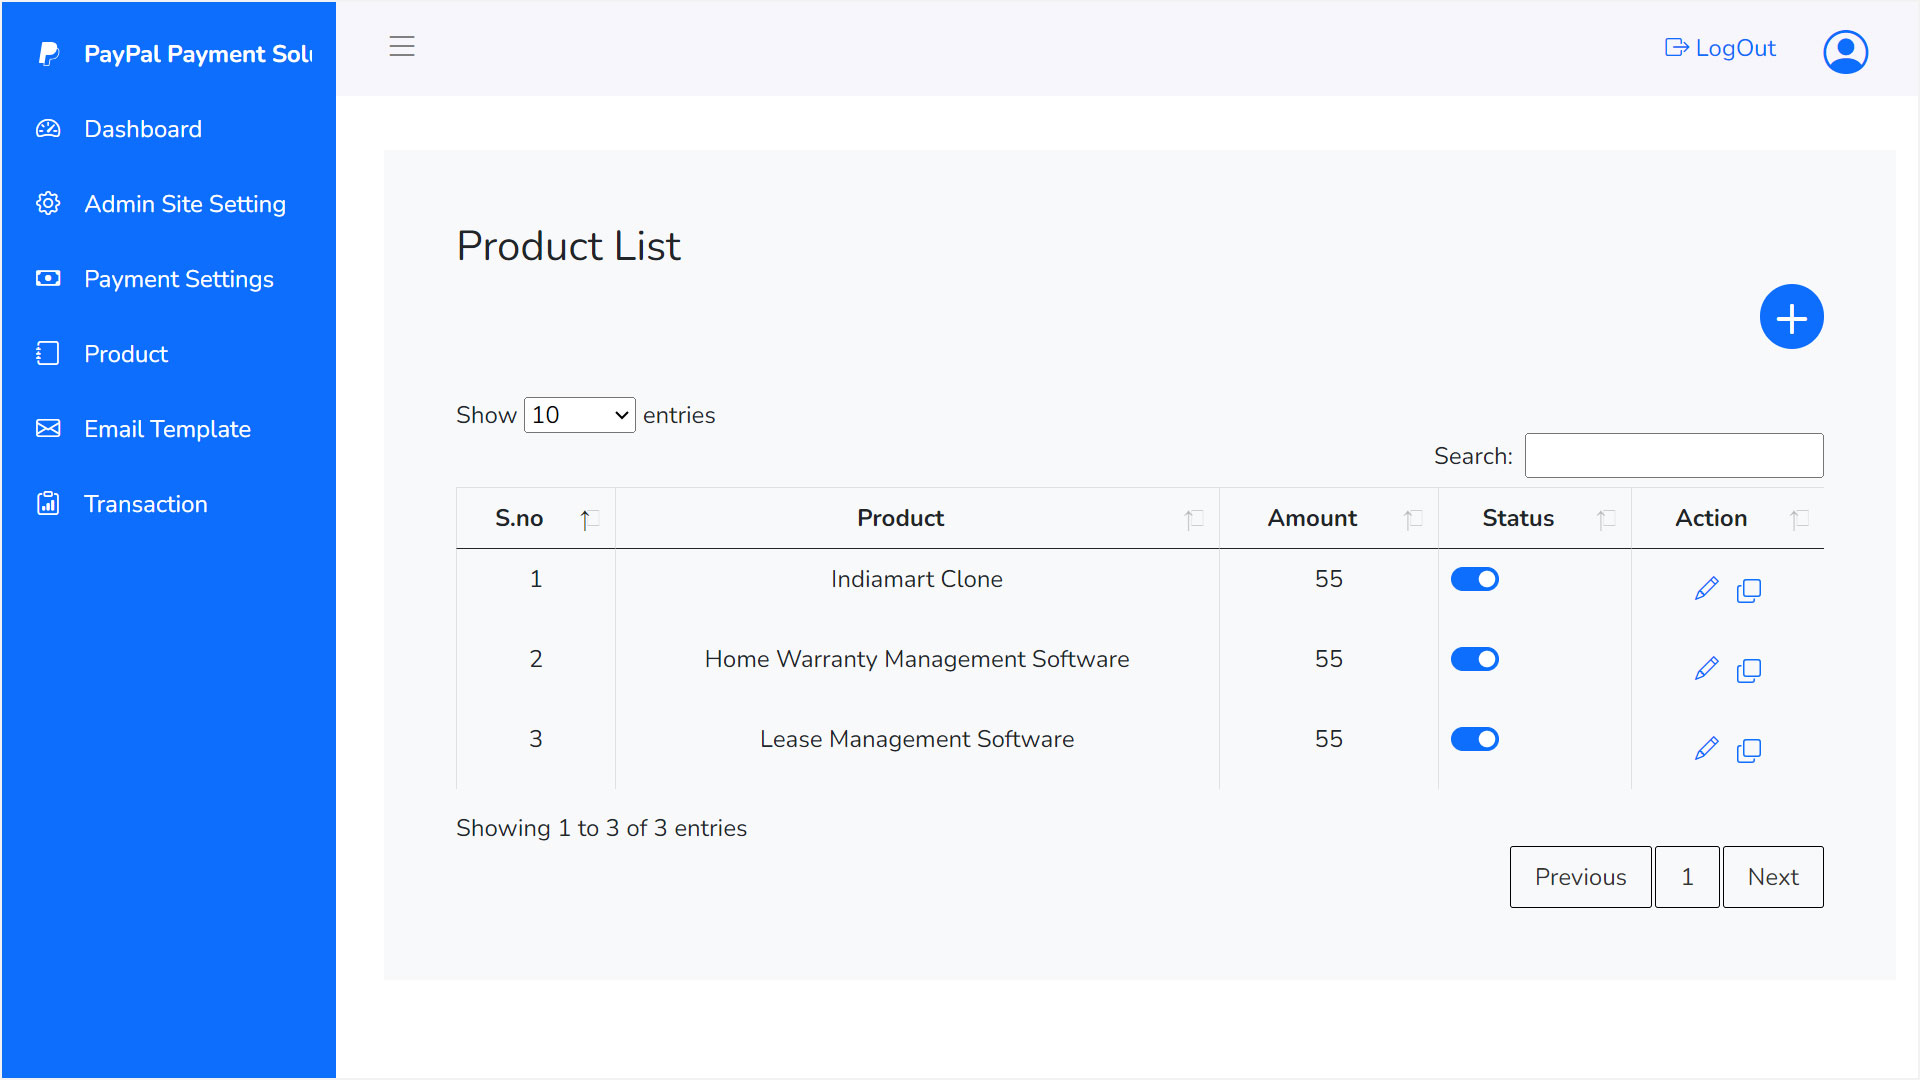The image size is (1920, 1080).
Task: Open the Show entries dropdown
Action: click(578, 414)
